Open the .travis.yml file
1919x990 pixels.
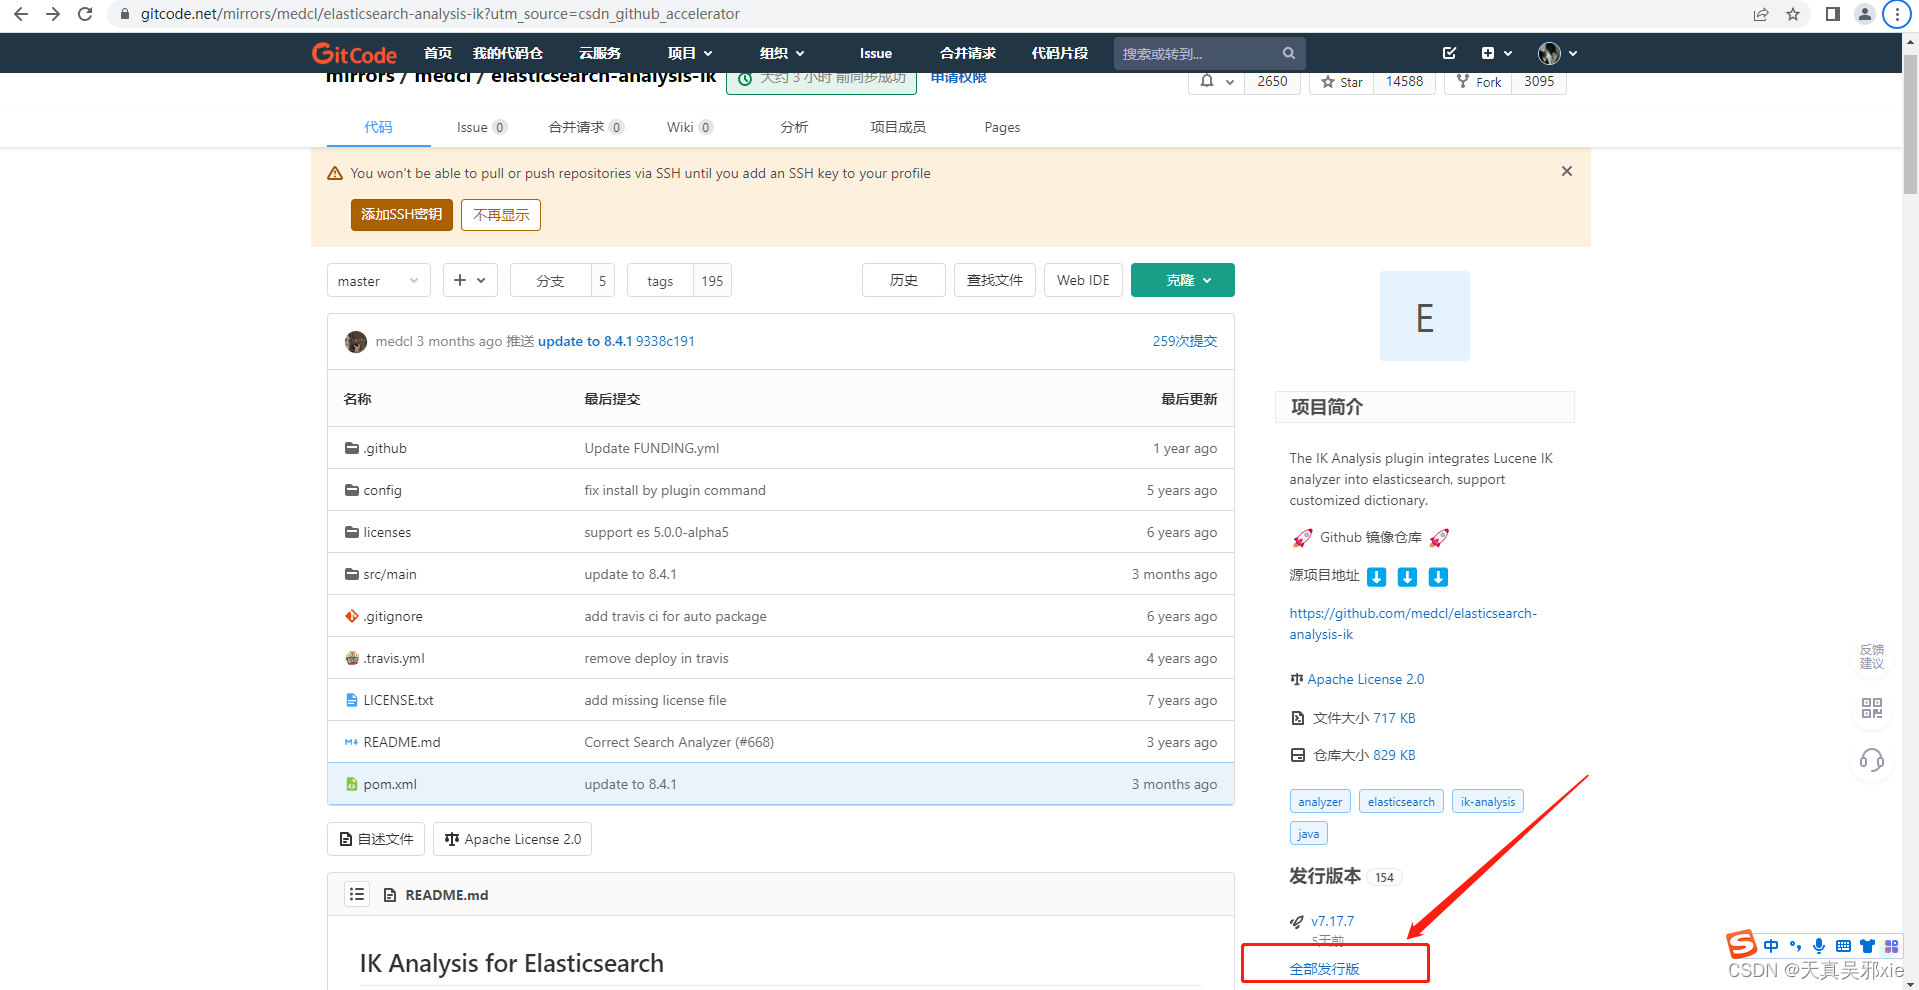coord(394,658)
